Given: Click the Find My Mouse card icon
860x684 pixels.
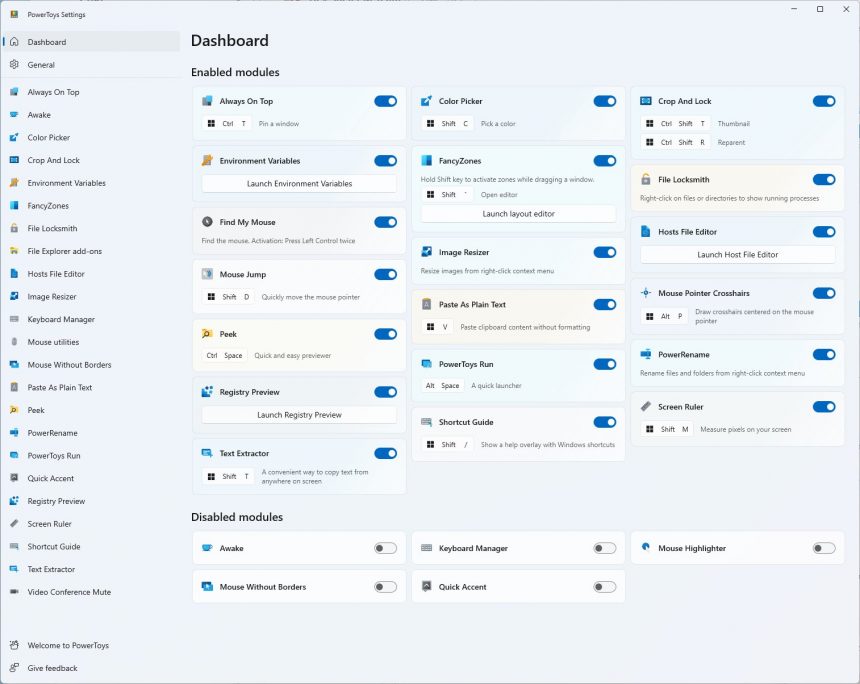Looking at the screenshot, I should click(207, 222).
